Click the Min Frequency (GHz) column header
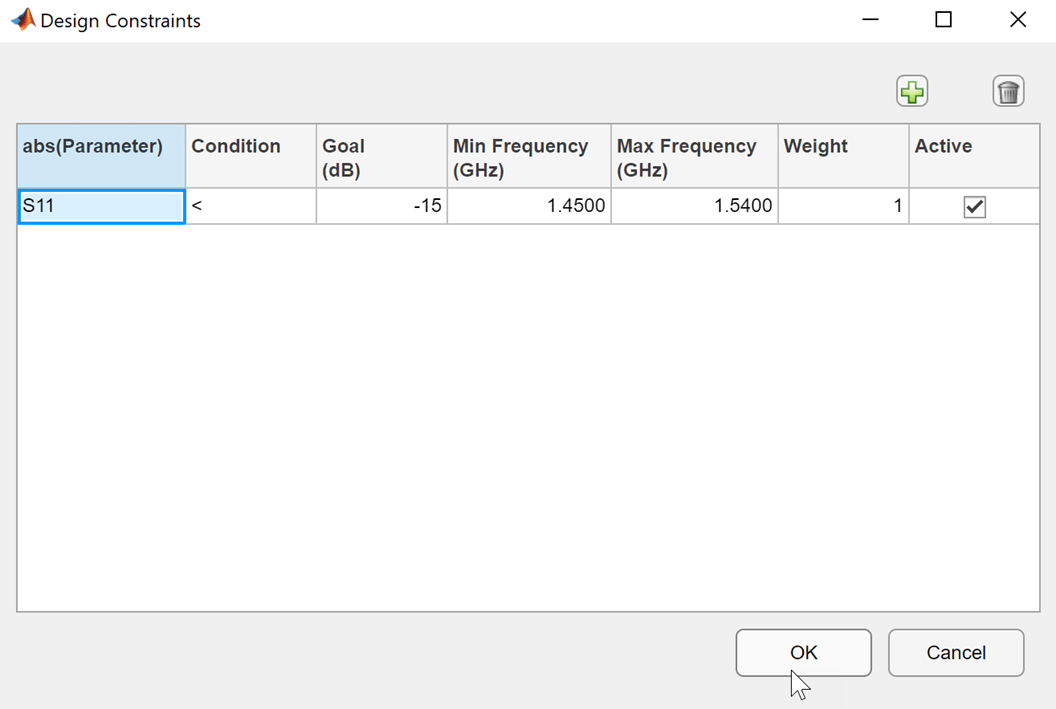Screen dimensions: 1056x709 [528, 156]
